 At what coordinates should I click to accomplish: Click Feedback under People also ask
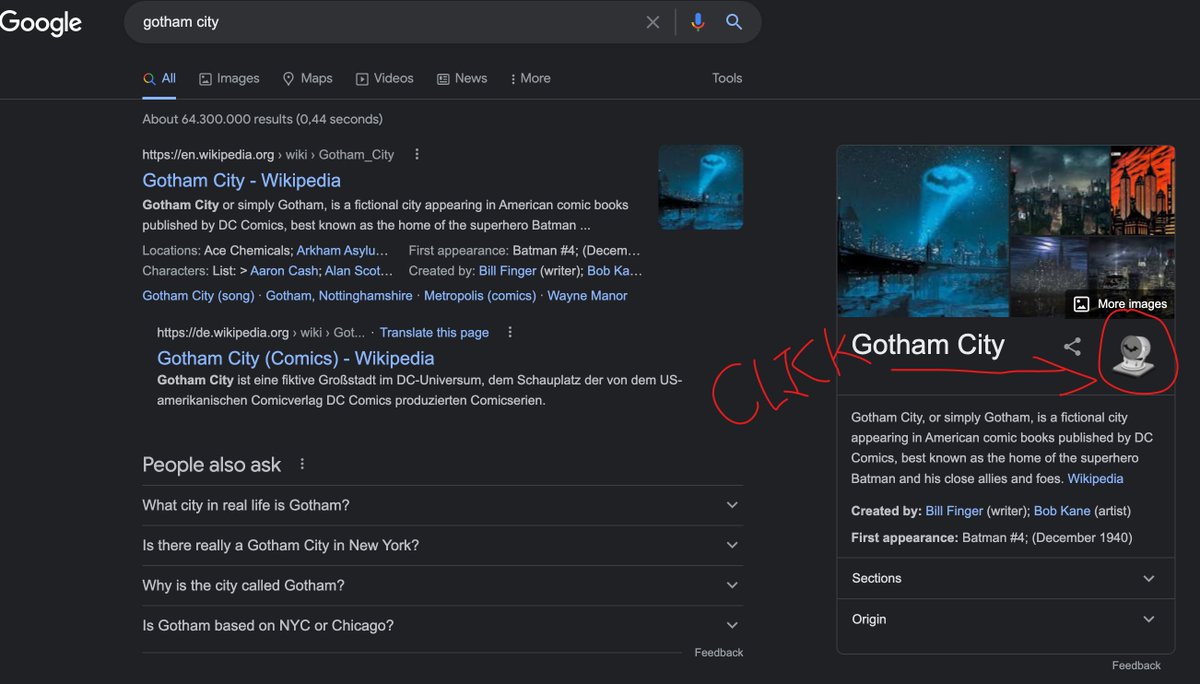click(719, 652)
